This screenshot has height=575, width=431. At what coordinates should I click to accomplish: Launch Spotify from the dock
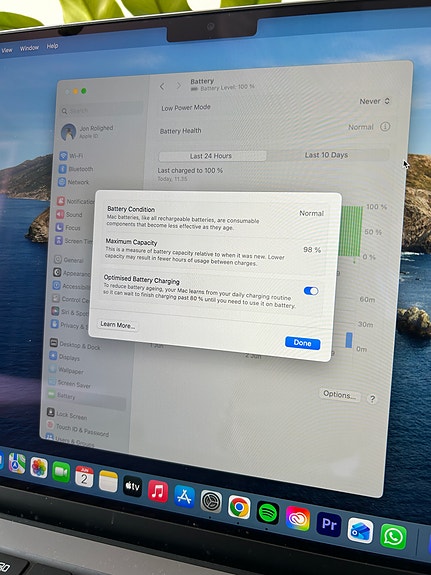[x=267, y=512]
